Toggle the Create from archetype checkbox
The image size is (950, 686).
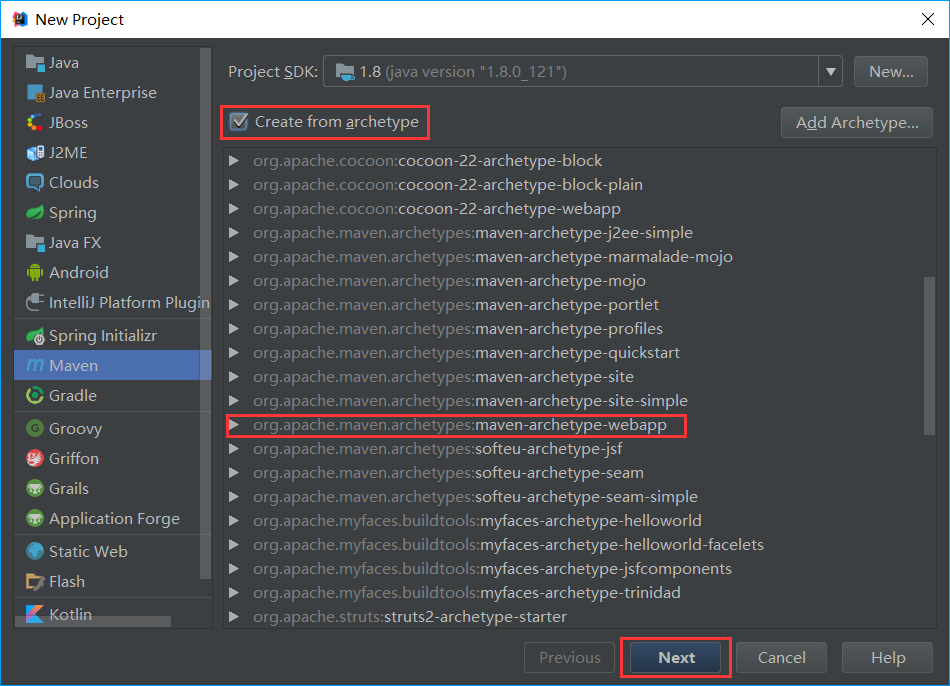tap(239, 122)
